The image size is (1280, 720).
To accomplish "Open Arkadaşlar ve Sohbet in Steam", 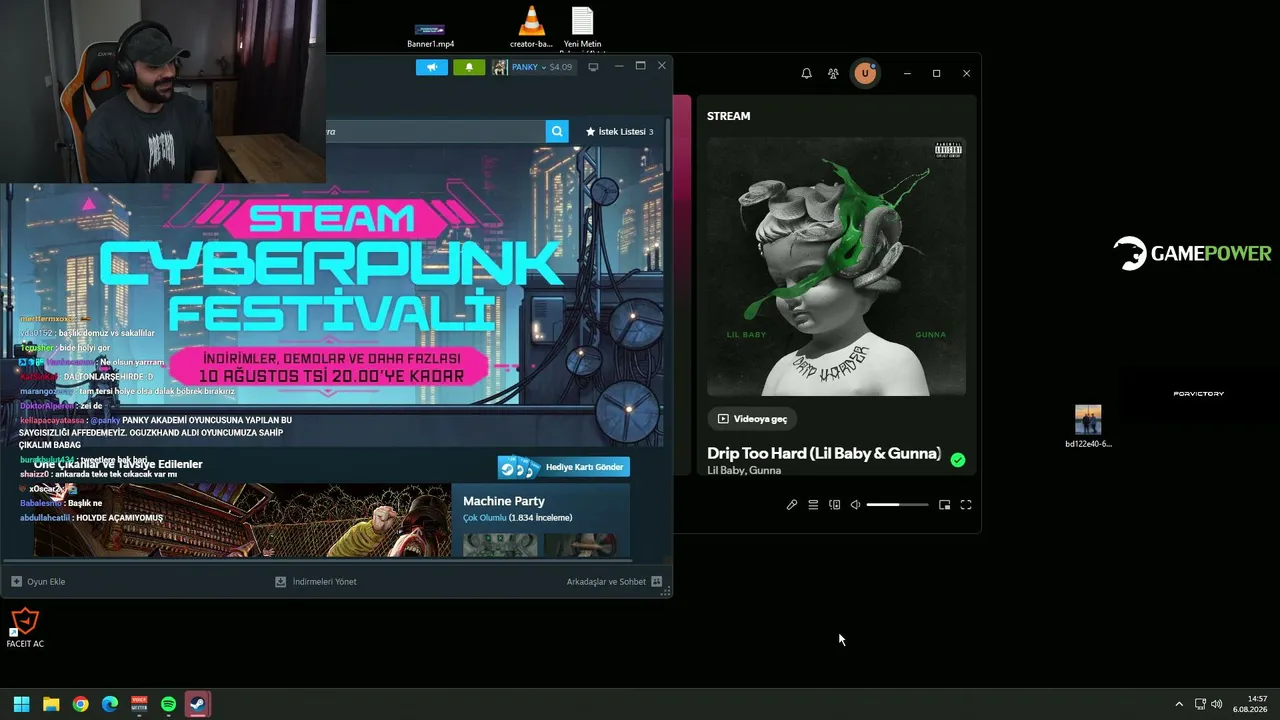I will [614, 581].
